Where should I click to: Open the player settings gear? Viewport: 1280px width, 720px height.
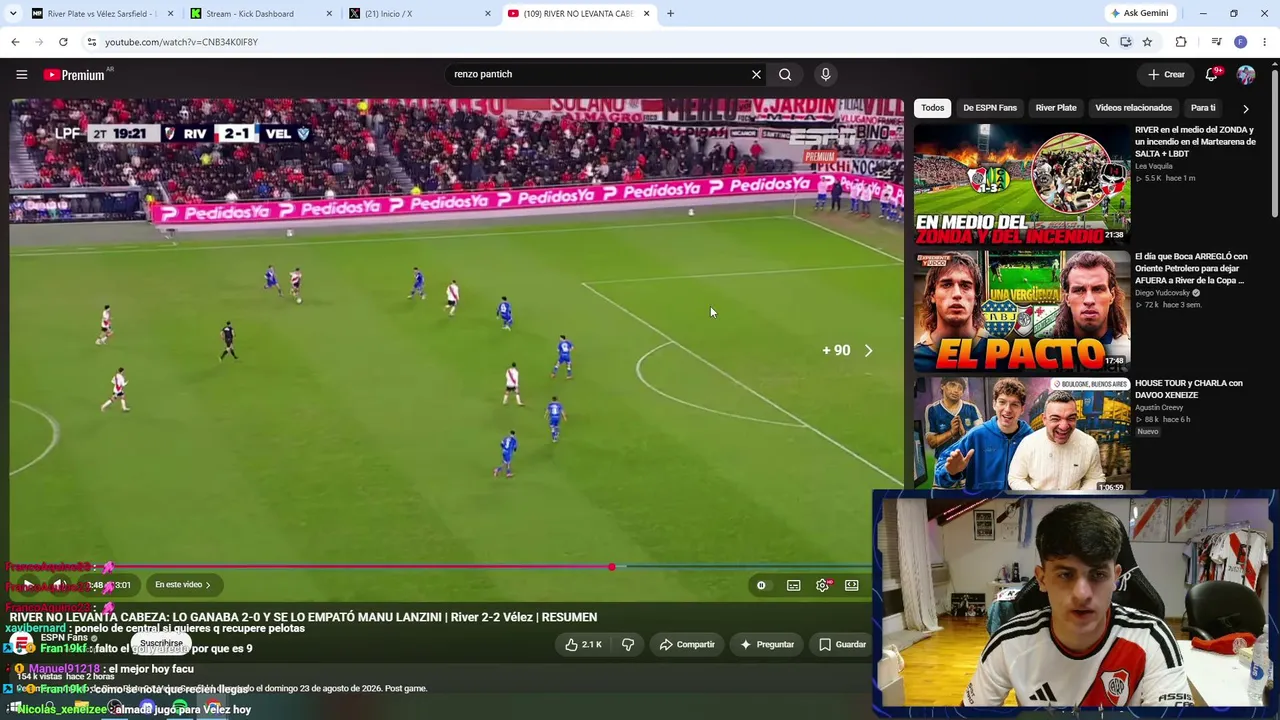pos(822,585)
